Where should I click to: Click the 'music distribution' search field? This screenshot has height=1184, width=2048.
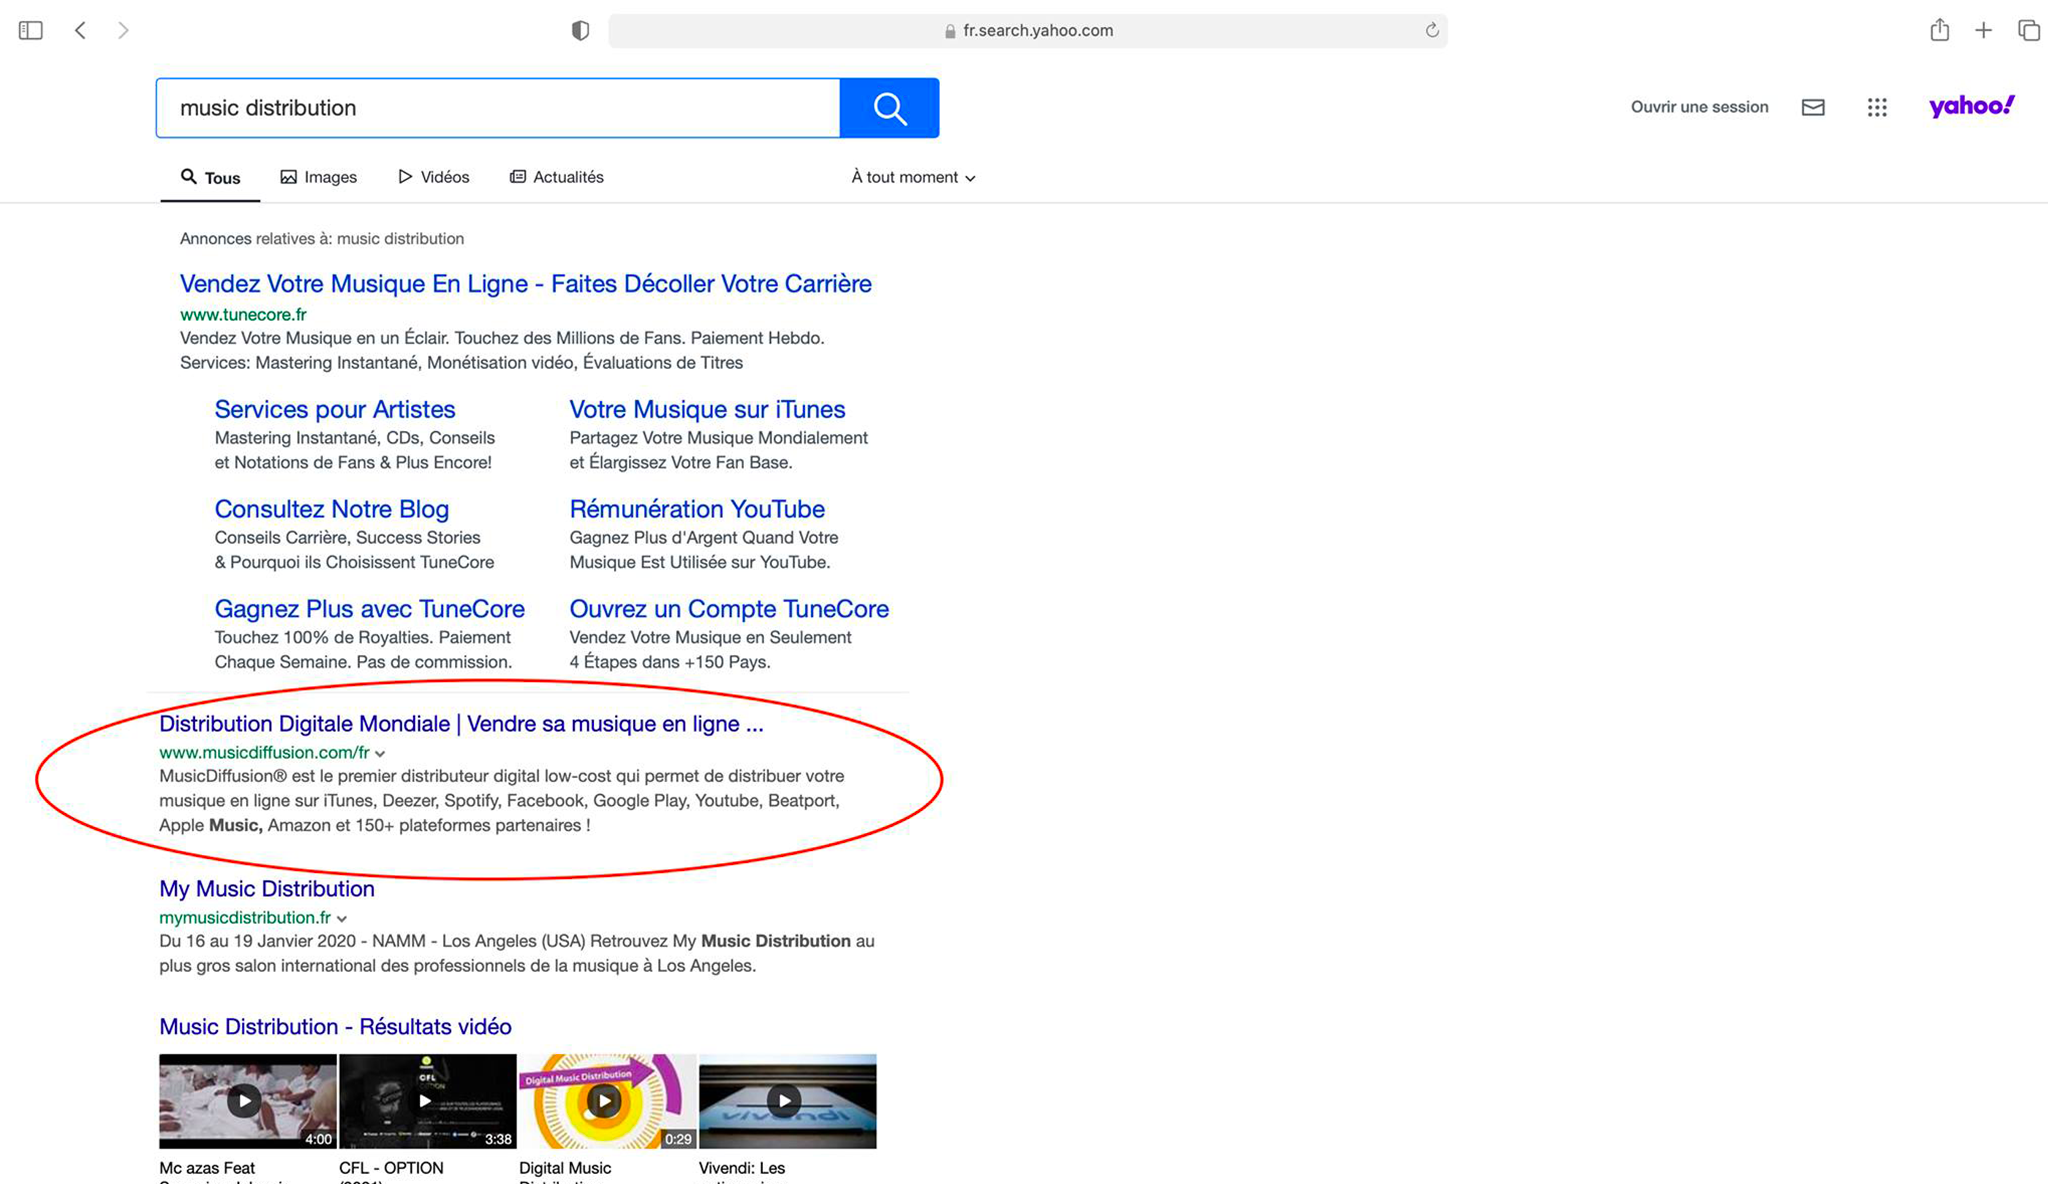498,108
